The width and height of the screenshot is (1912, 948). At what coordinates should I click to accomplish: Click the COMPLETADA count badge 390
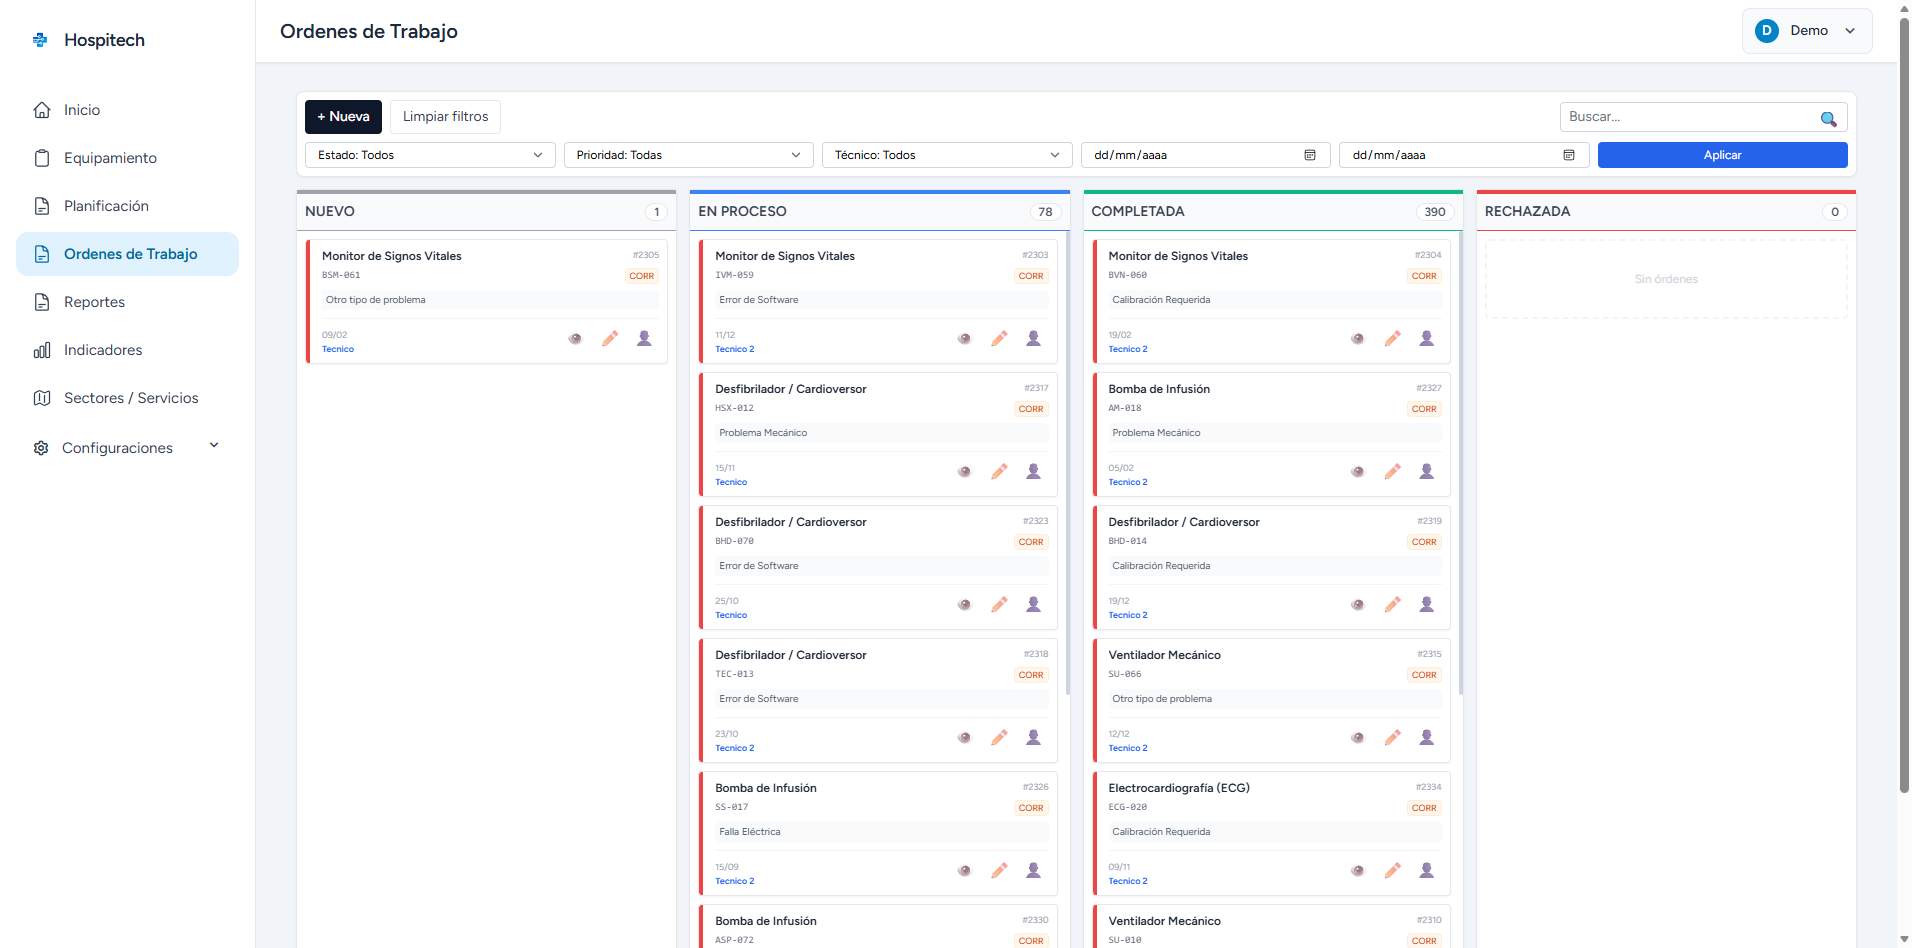tap(1435, 212)
